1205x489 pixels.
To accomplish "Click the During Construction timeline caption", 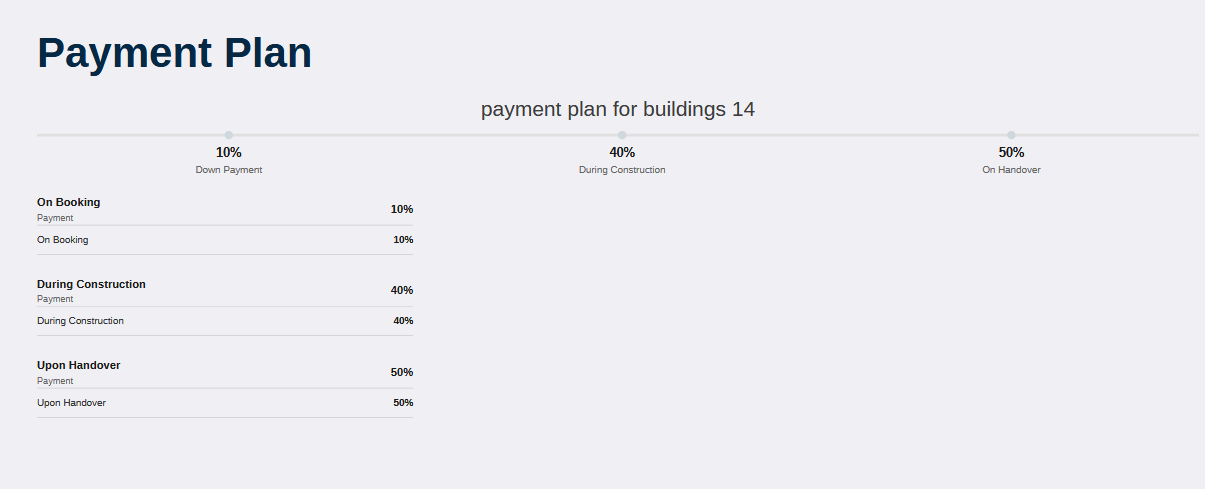I will tap(622, 170).
